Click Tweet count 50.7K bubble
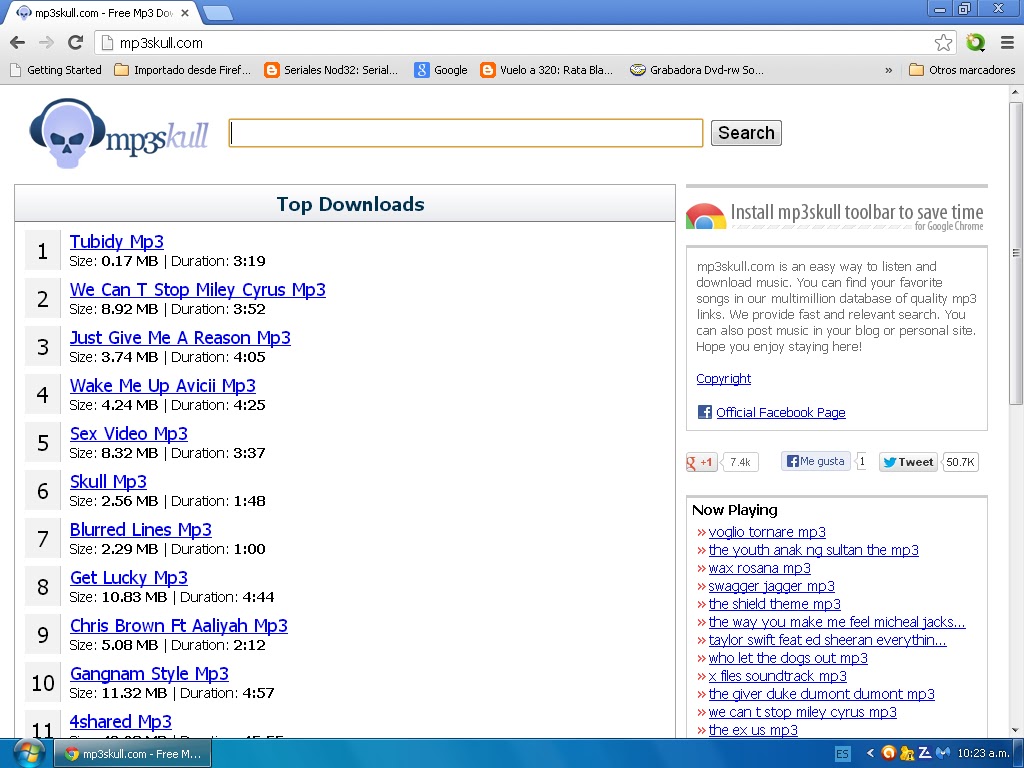The width and height of the screenshot is (1024, 768). [x=960, y=462]
